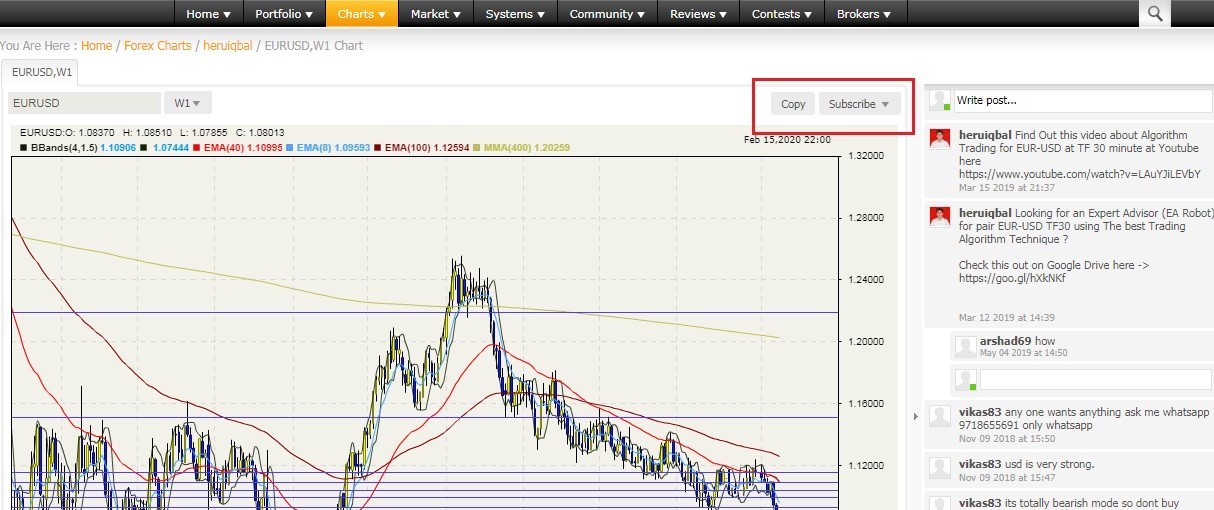
Task: Click the small arrow left of vikas83 post
Action: (x=916, y=416)
